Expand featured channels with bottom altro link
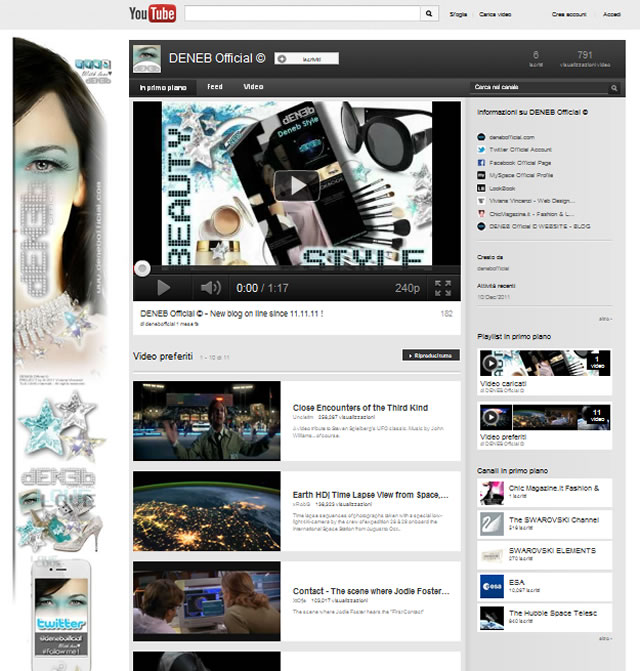 pyautogui.click(x=605, y=638)
